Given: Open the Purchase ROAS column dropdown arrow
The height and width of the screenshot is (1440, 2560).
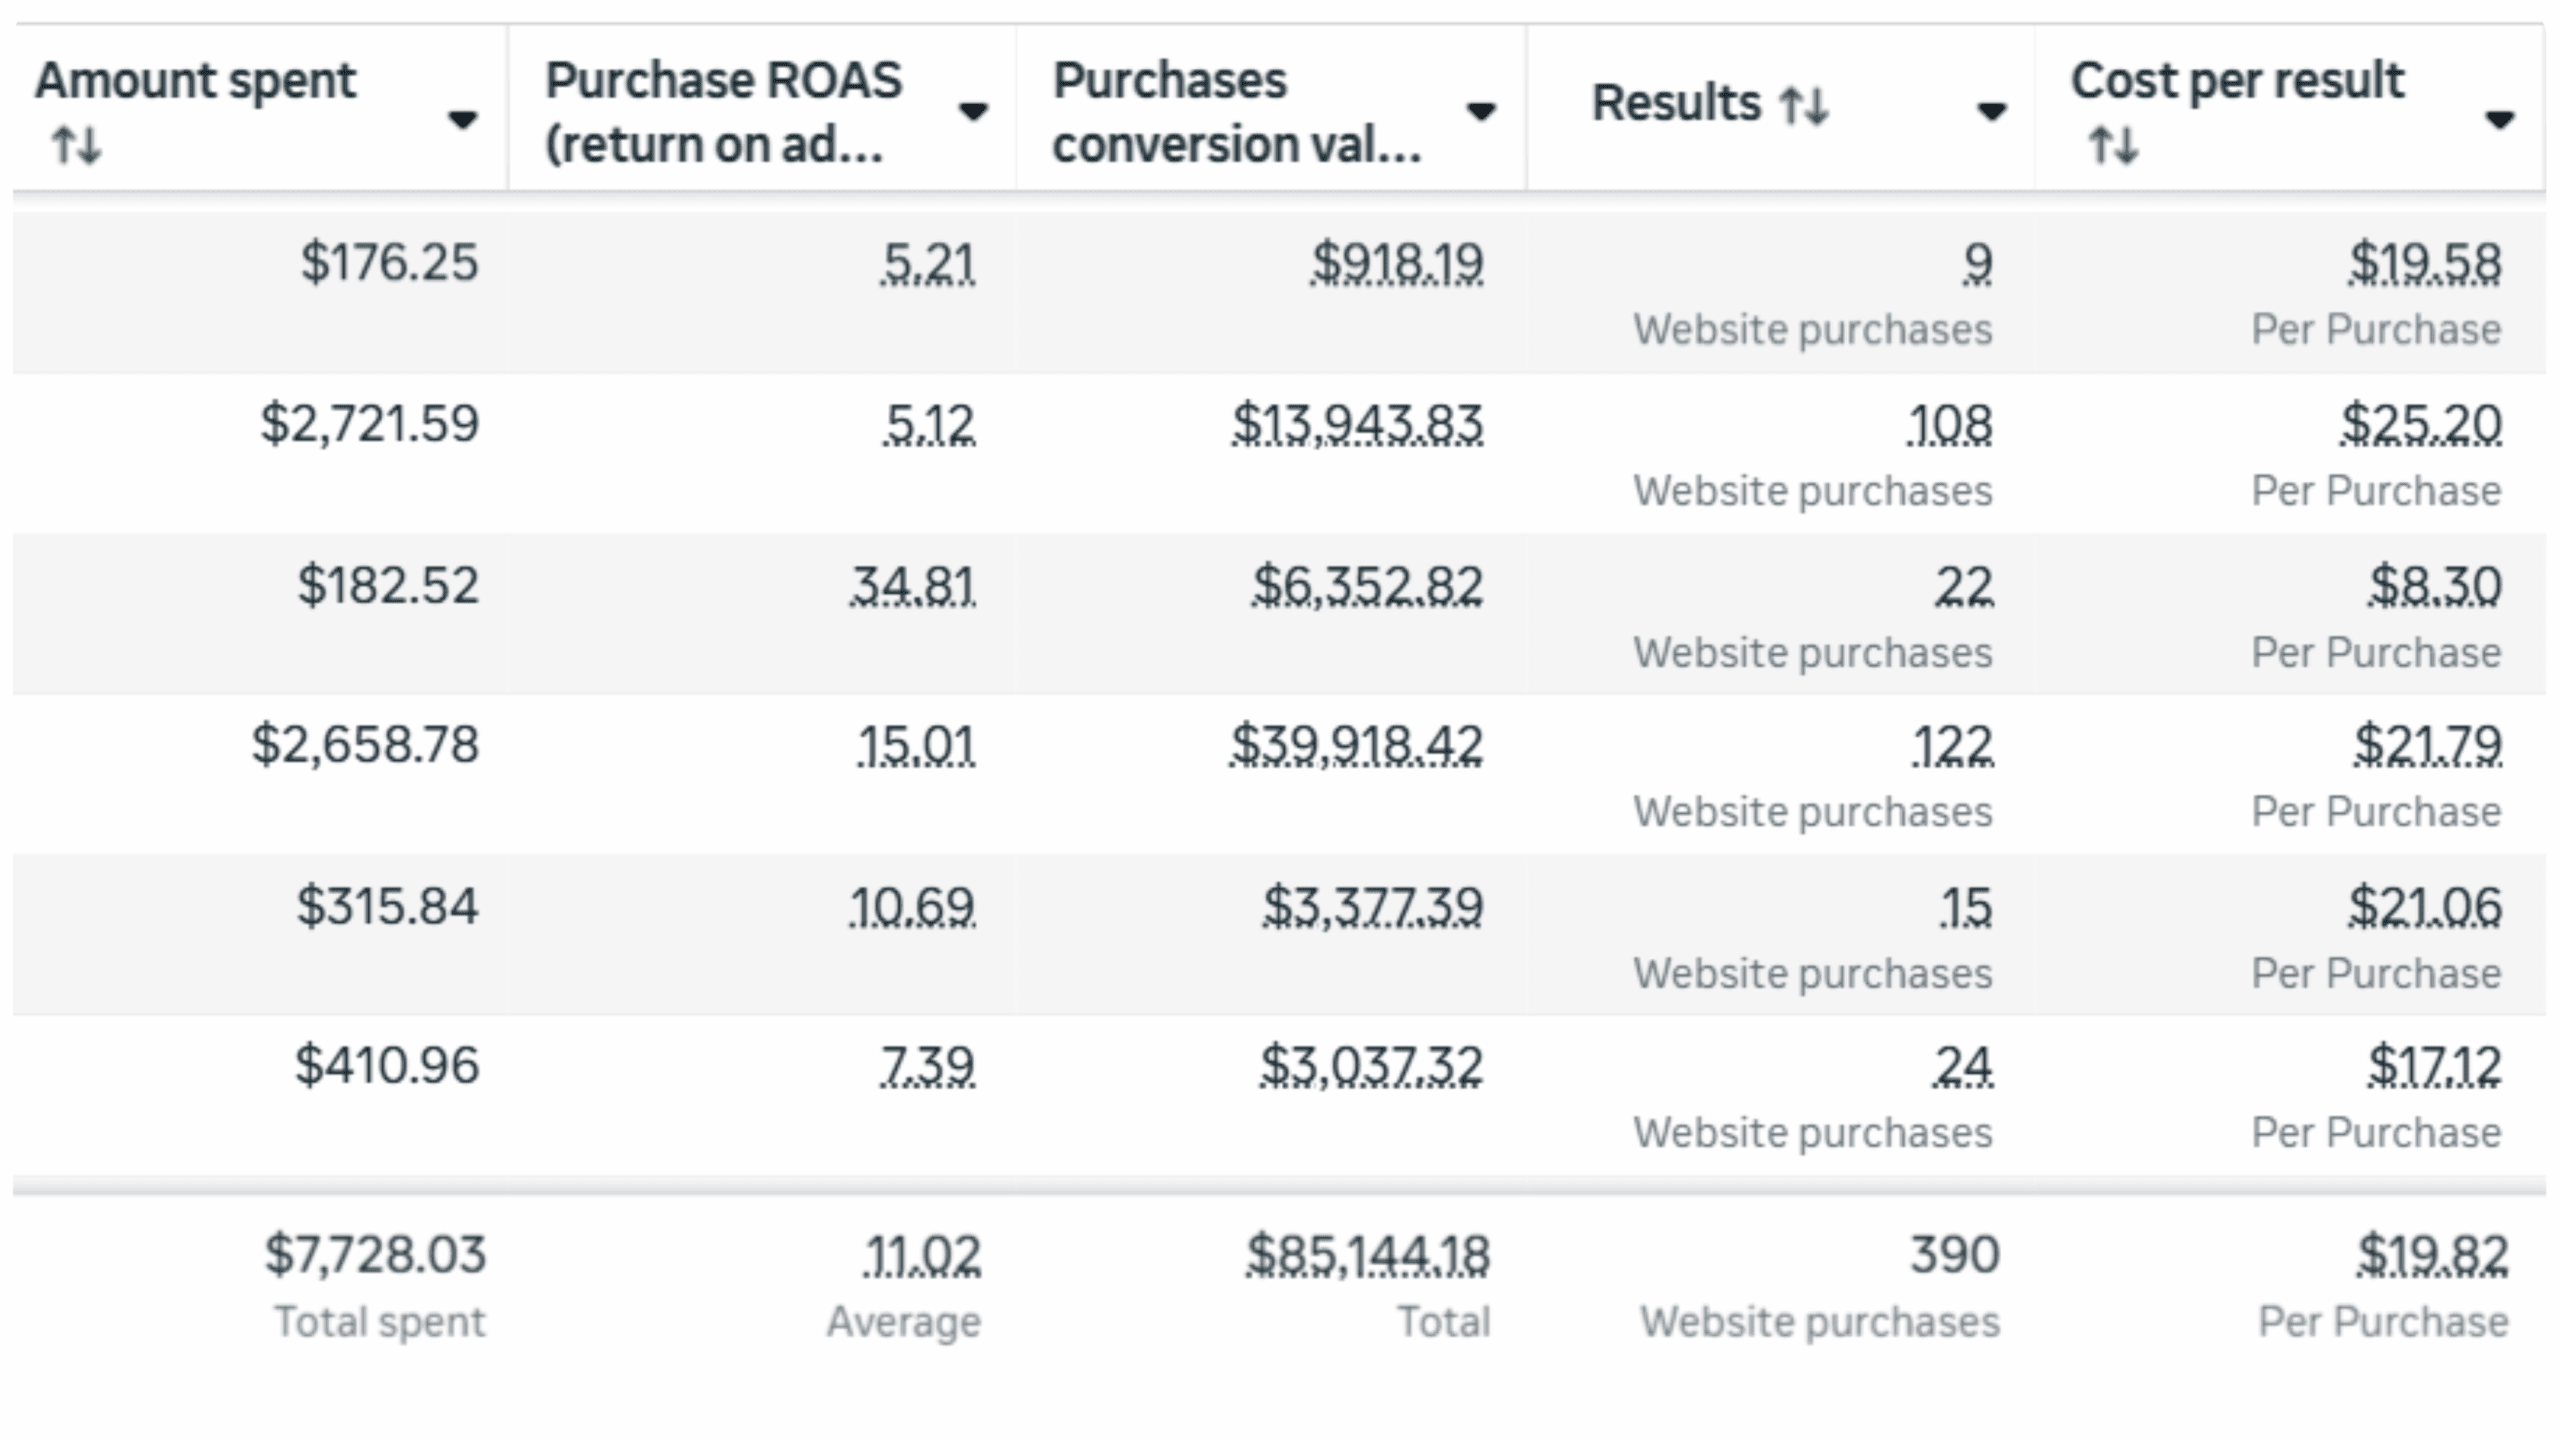Looking at the screenshot, I should coord(972,110).
